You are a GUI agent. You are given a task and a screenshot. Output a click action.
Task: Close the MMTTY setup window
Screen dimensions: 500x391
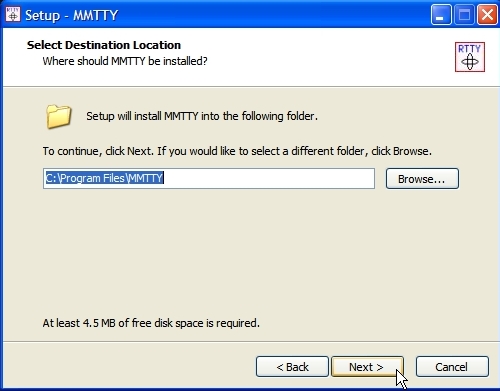(487, 15)
